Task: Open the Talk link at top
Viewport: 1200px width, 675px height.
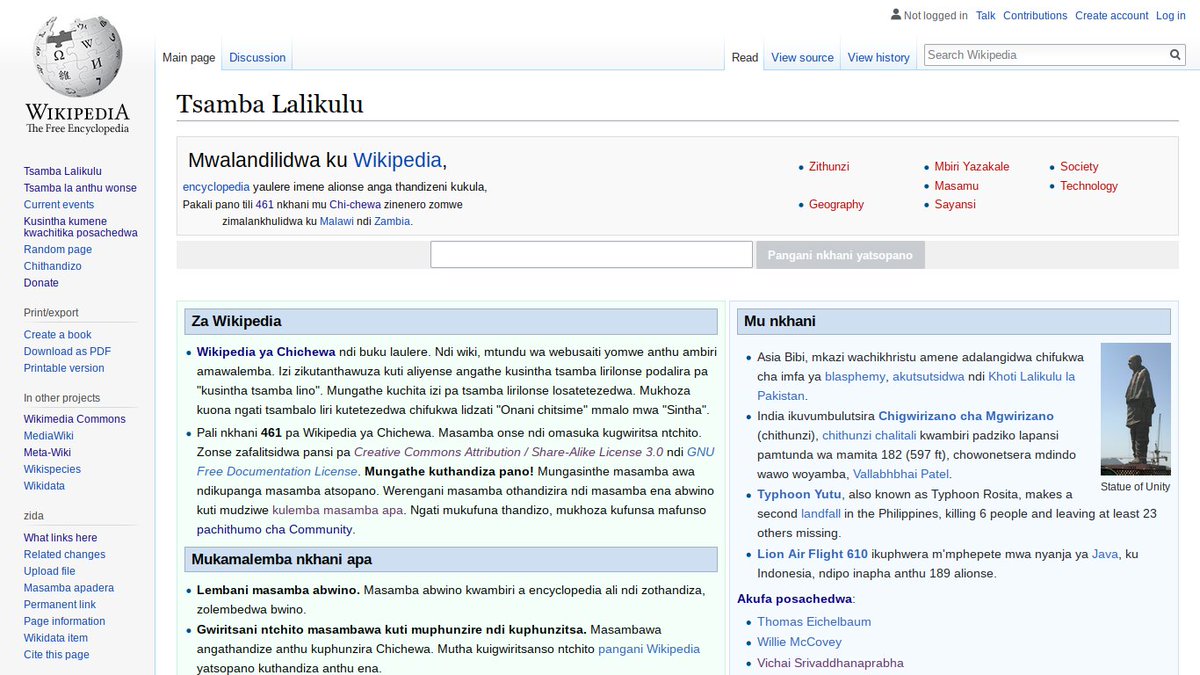Action: pos(986,15)
